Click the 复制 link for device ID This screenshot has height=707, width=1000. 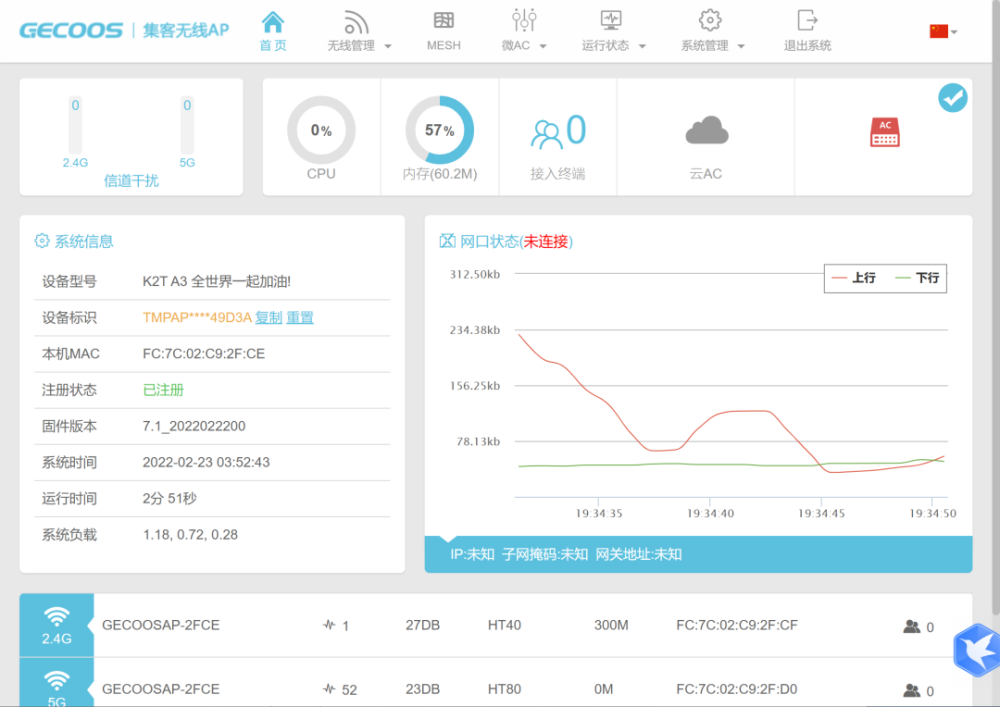(x=268, y=317)
